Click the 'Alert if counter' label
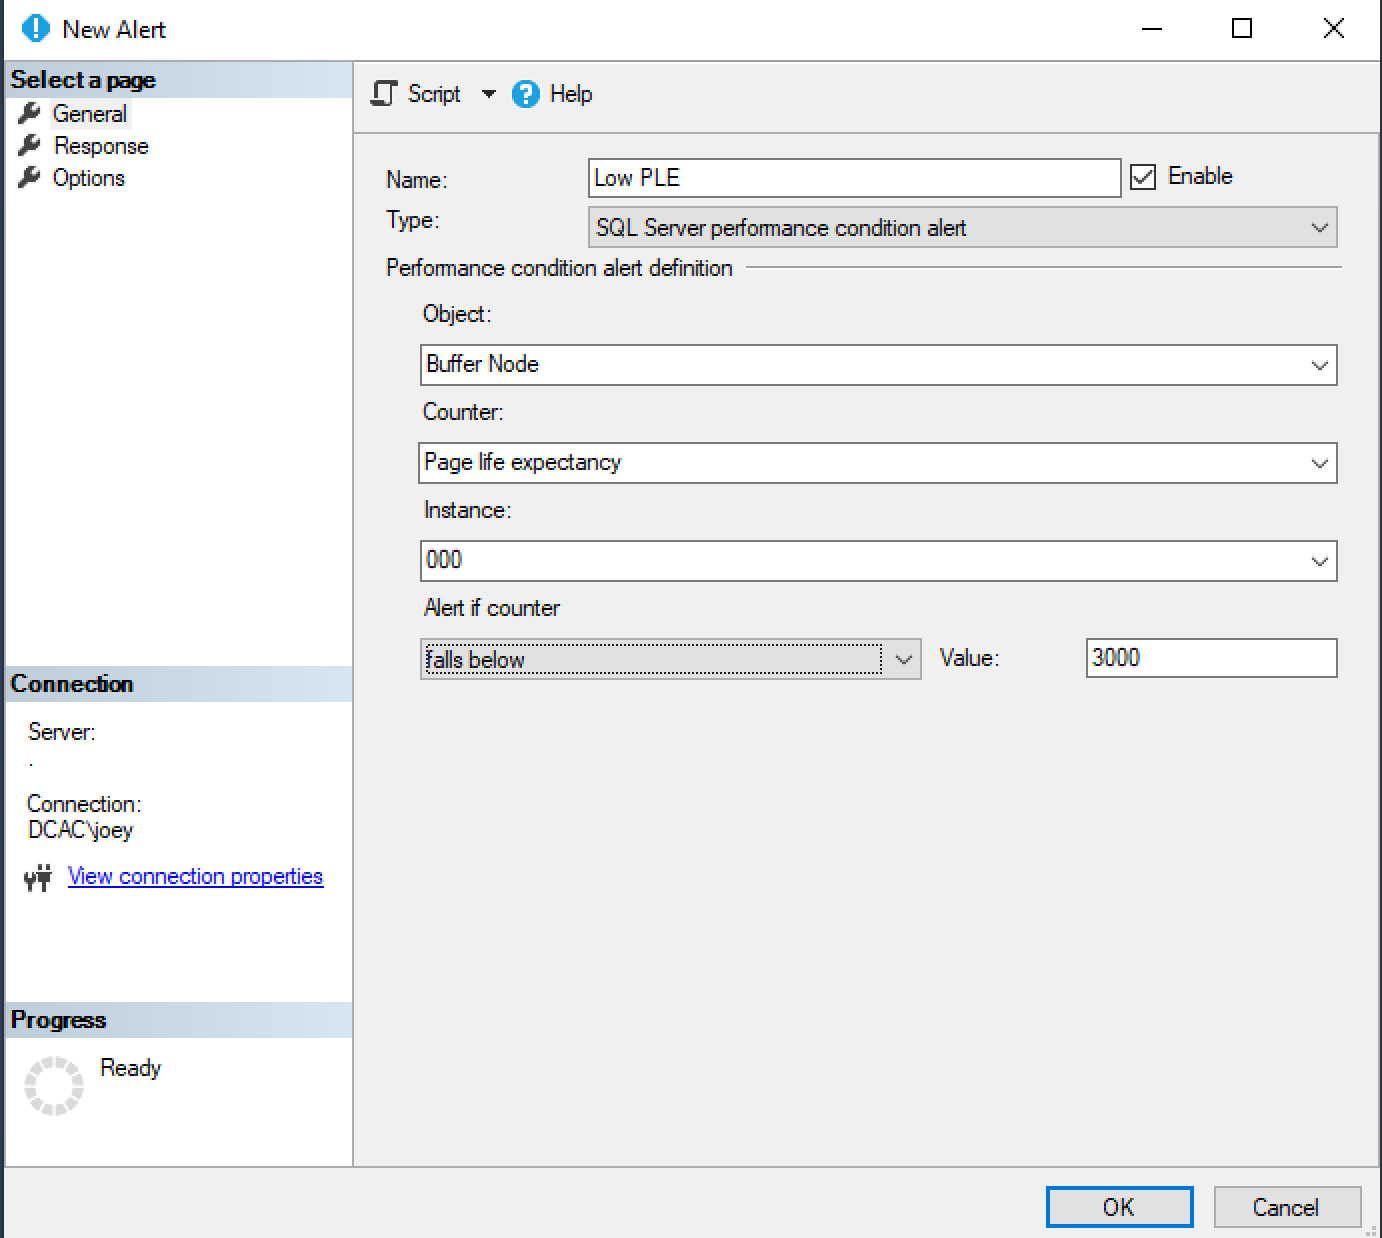This screenshot has width=1382, height=1238. 491,608
